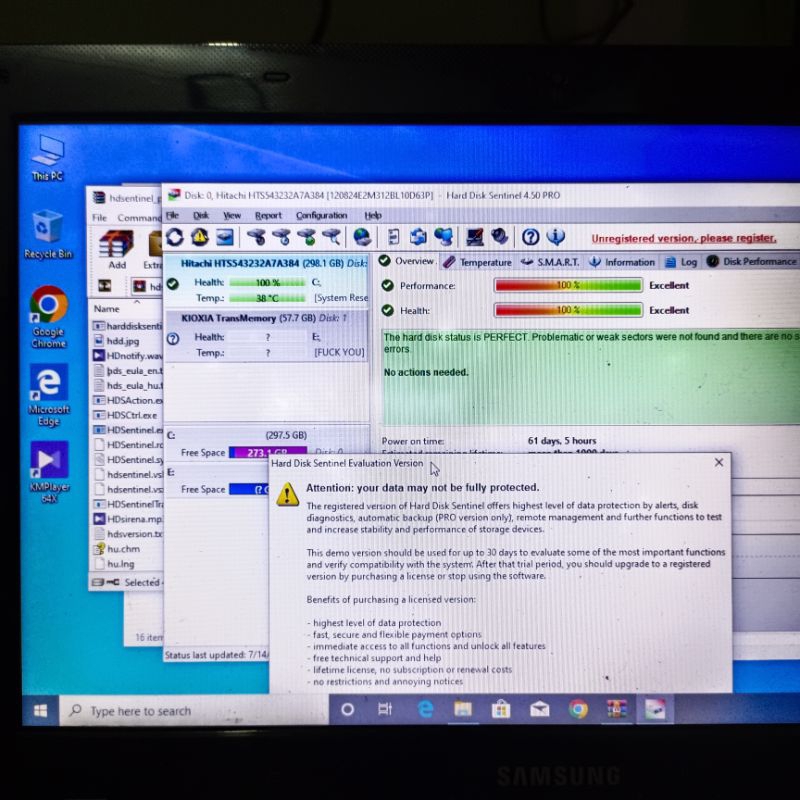Switch to the Temperature tab

point(487,262)
